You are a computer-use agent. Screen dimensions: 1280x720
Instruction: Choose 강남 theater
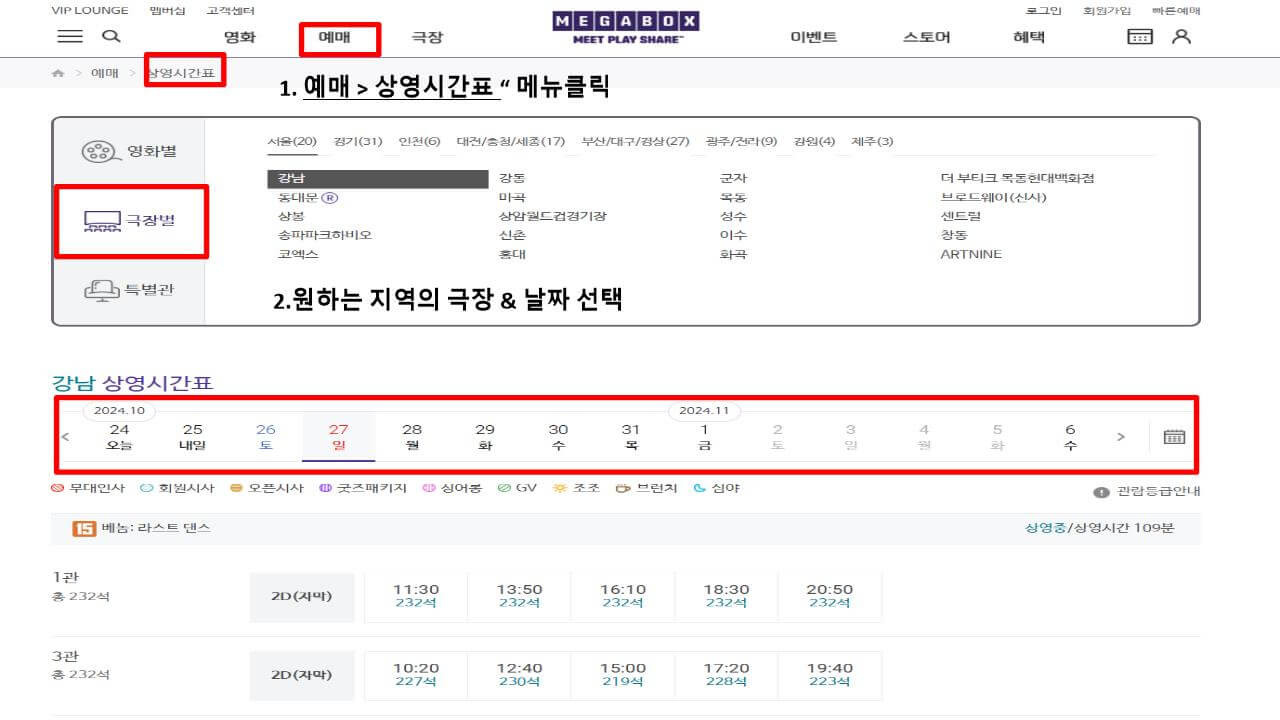click(376, 179)
